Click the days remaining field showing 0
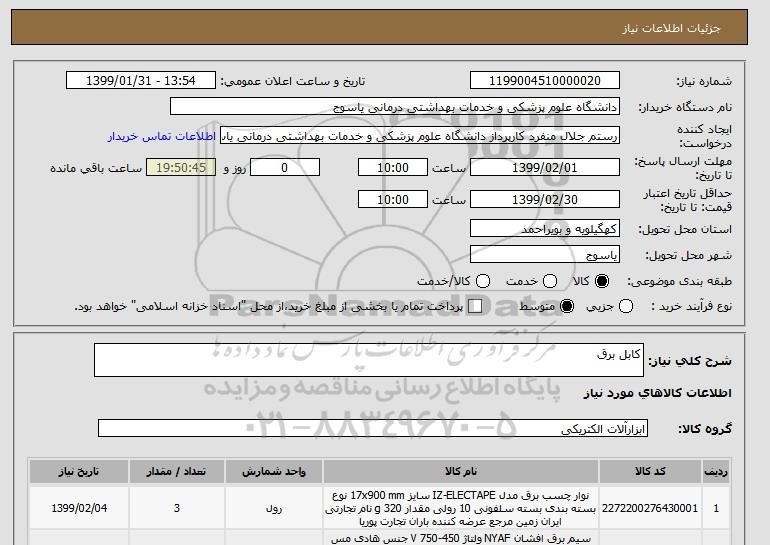The height and width of the screenshot is (545, 770). point(285,167)
